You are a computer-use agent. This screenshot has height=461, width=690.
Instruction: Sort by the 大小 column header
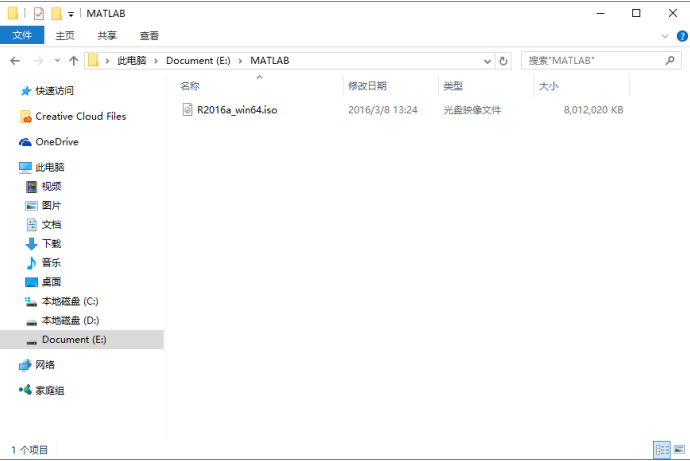548,86
